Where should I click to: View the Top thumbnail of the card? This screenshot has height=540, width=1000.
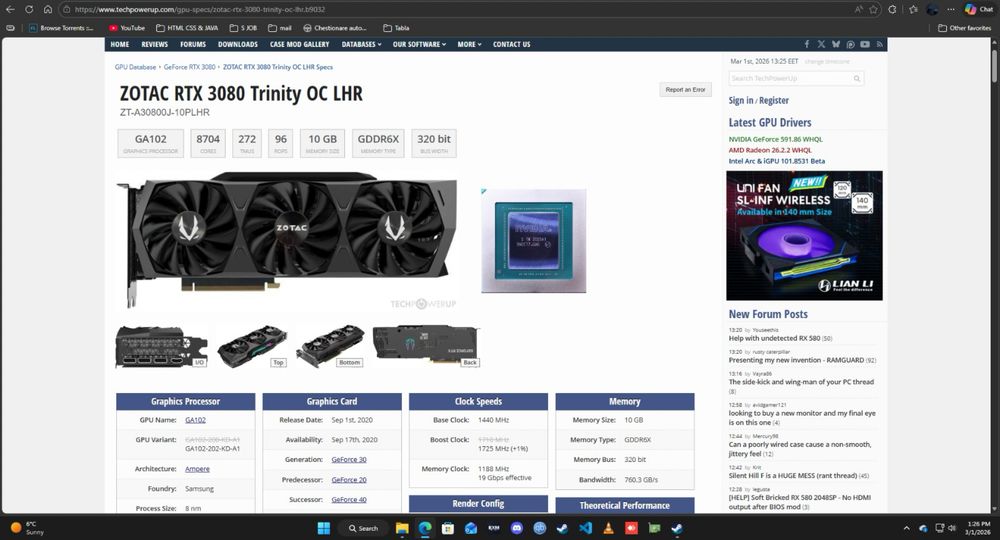pos(252,347)
